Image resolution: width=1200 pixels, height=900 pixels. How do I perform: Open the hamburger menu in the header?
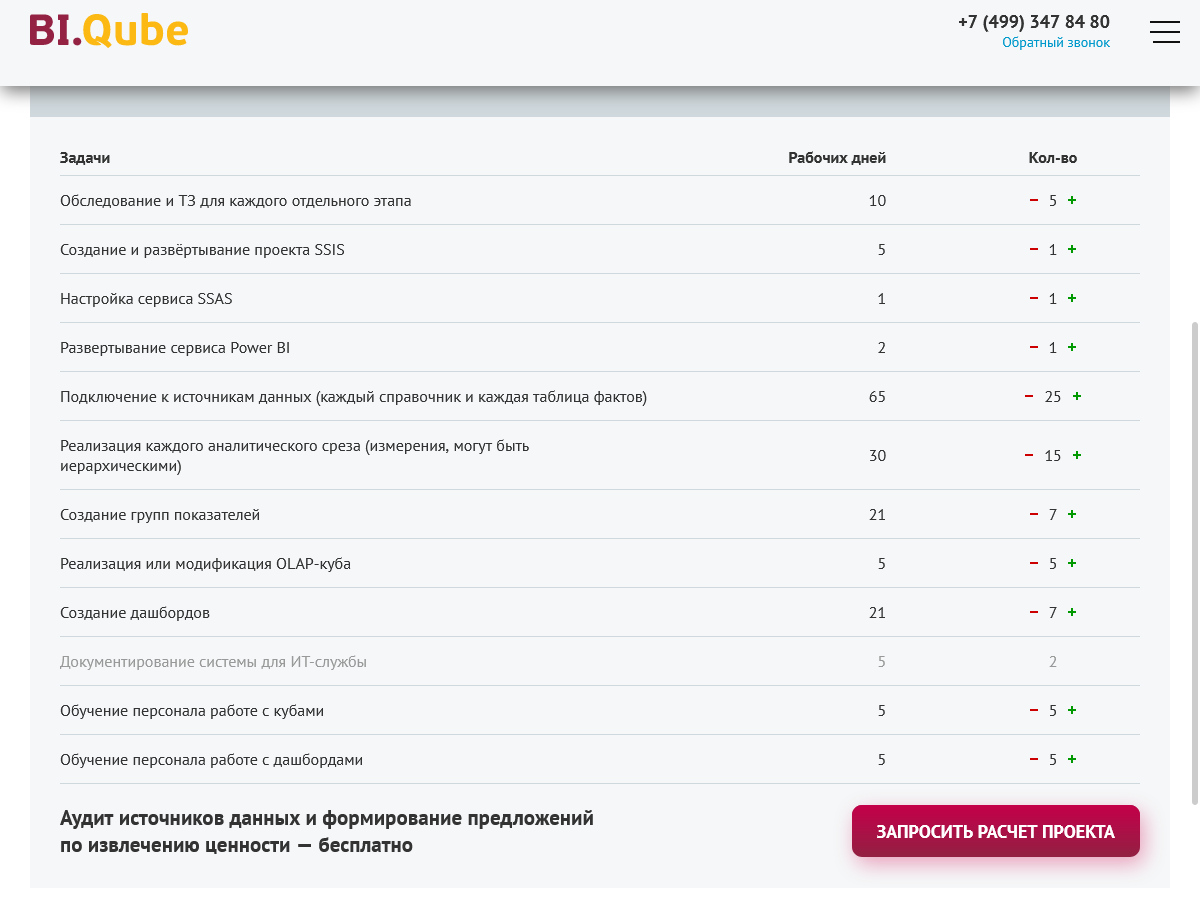pos(1165,32)
